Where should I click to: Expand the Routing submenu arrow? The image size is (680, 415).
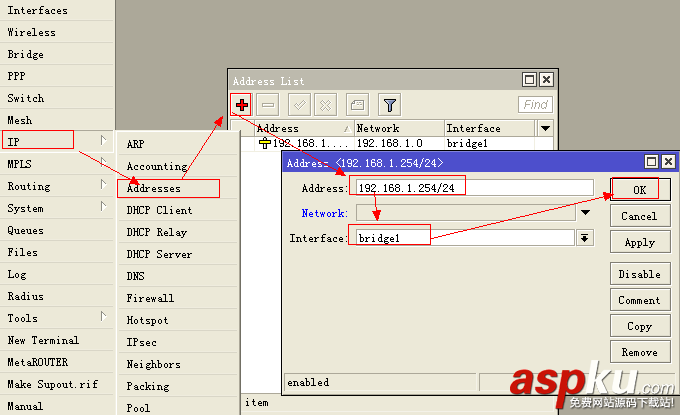coord(103,184)
